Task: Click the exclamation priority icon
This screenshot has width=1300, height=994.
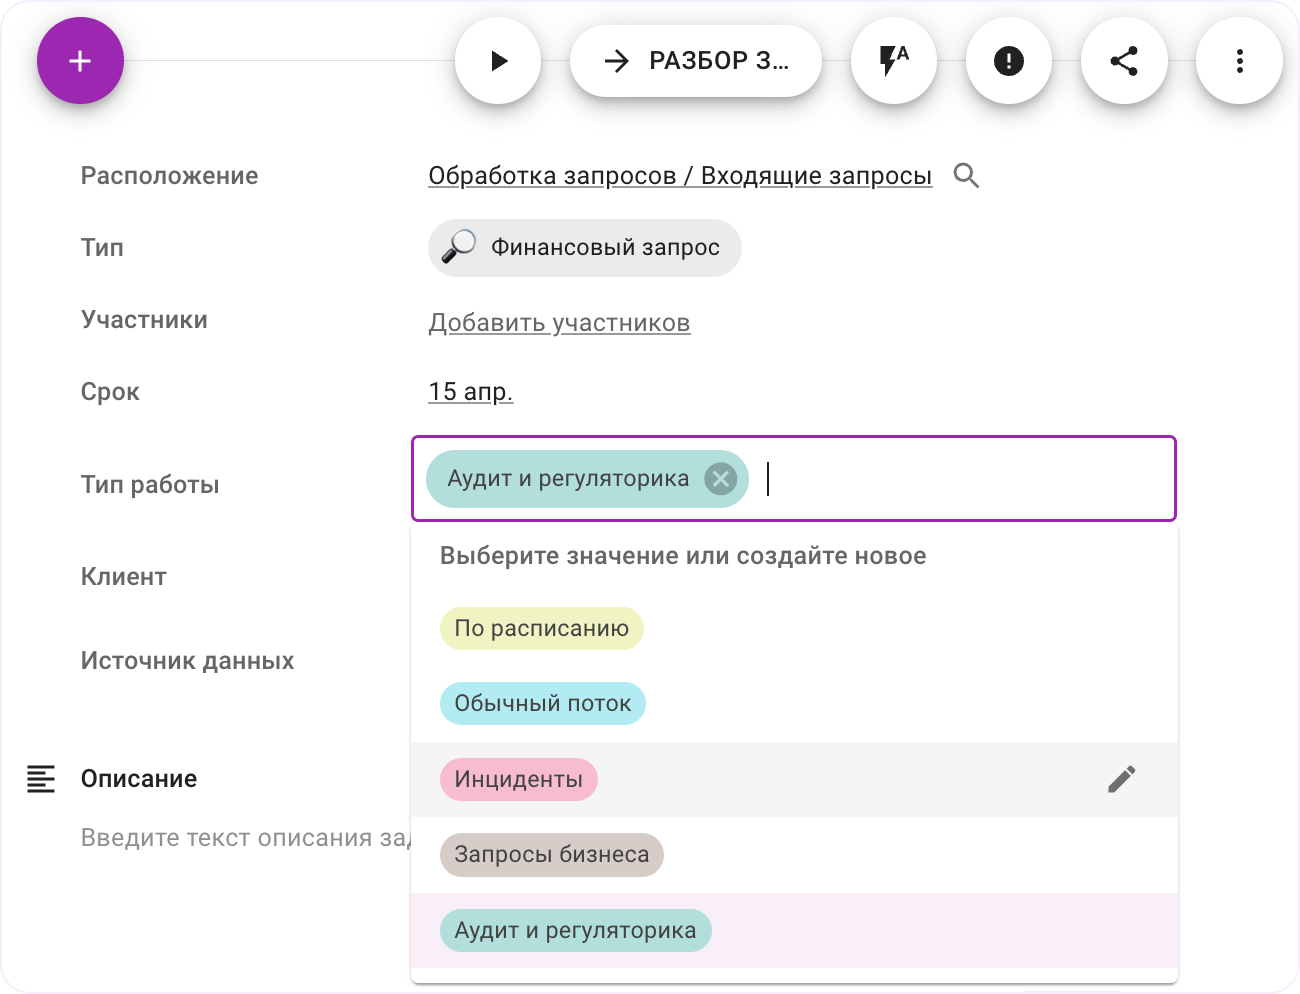Action: tap(1008, 61)
